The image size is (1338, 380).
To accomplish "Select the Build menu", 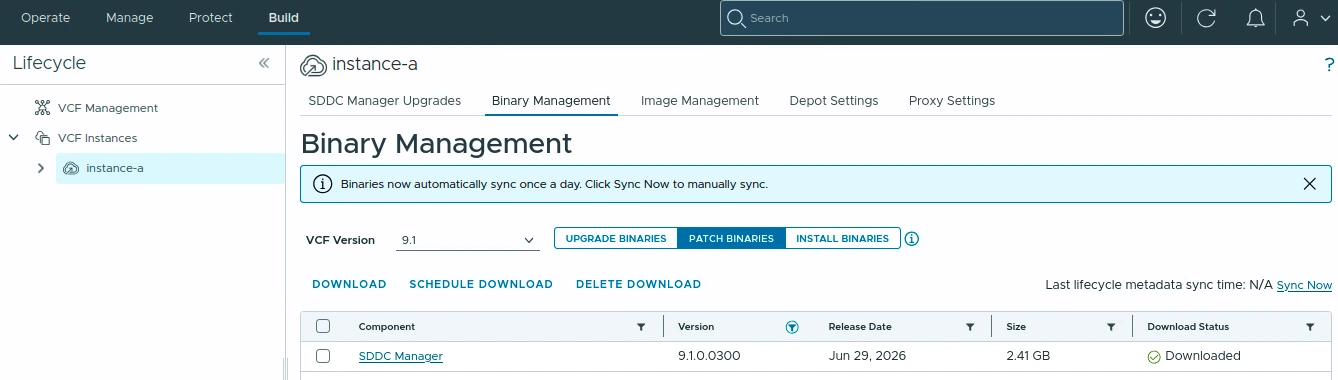I will tap(283, 18).
